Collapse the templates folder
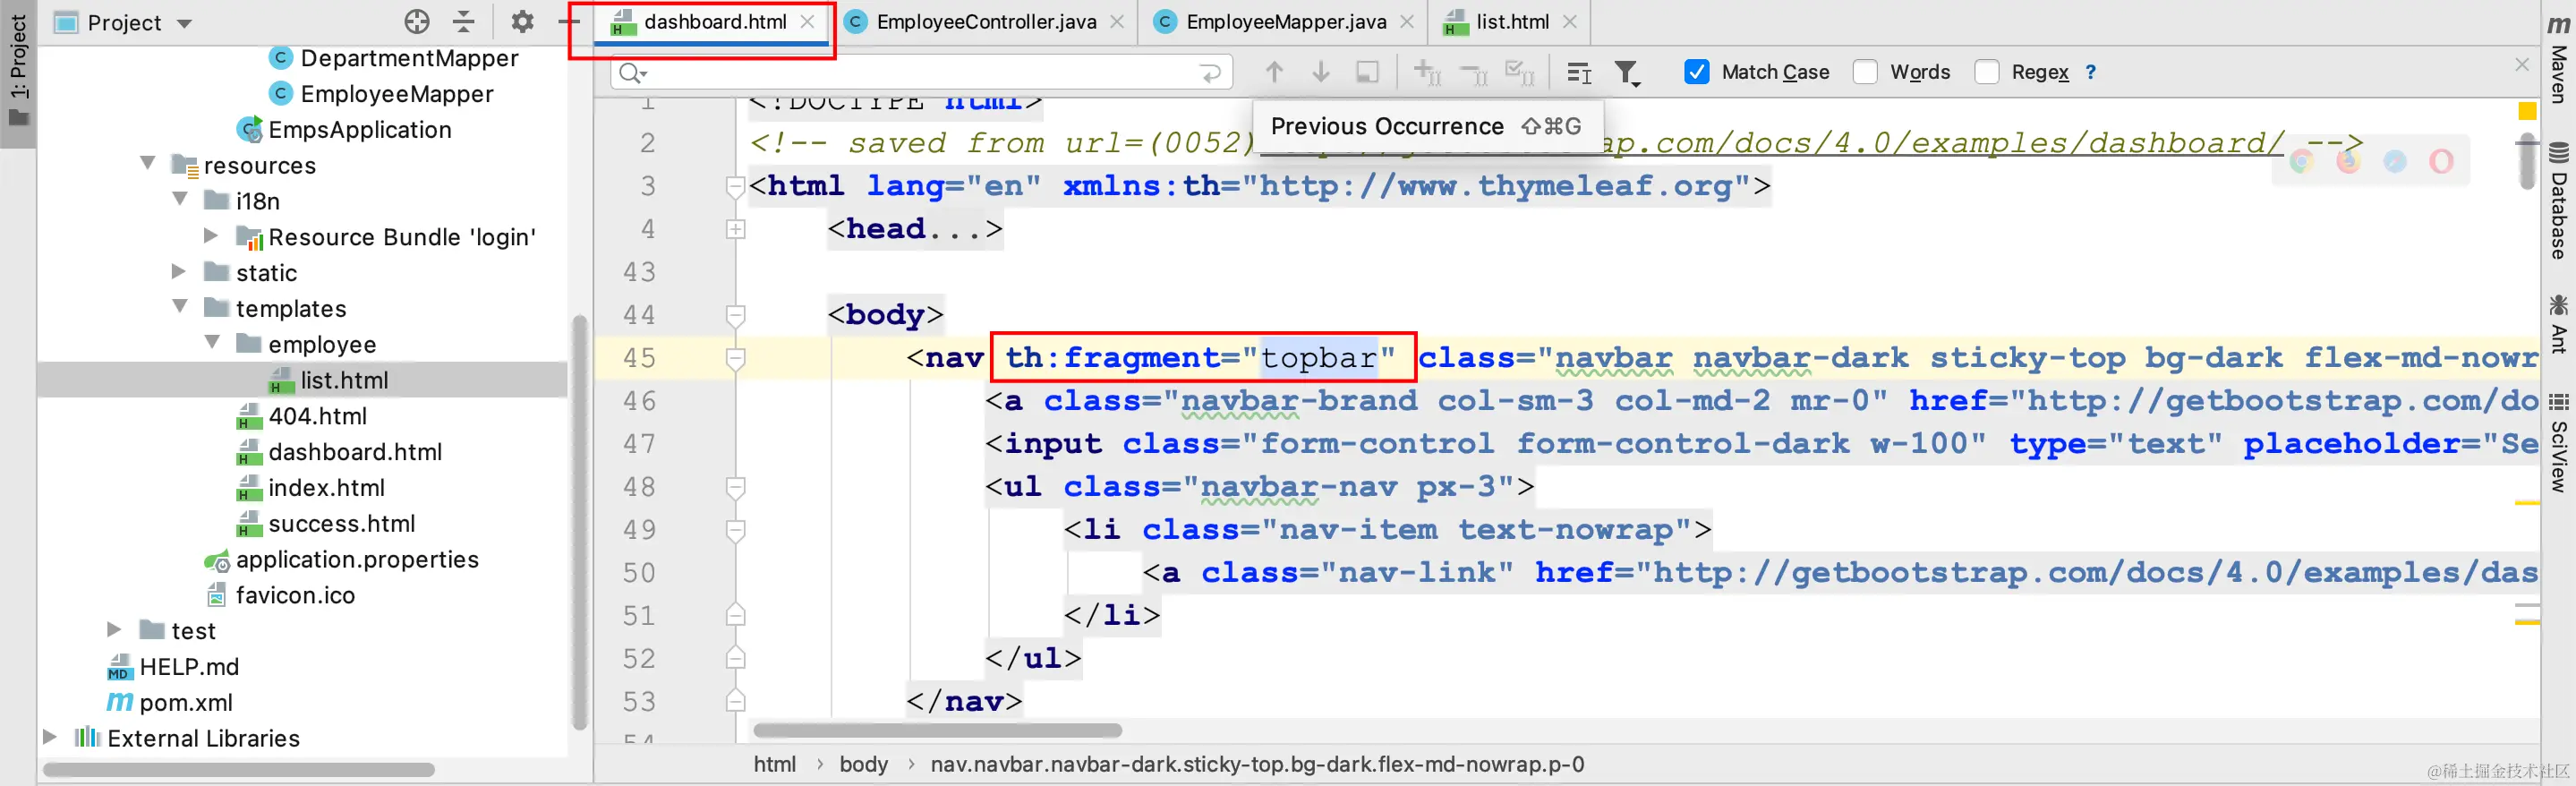2576x786 pixels. (180, 306)
